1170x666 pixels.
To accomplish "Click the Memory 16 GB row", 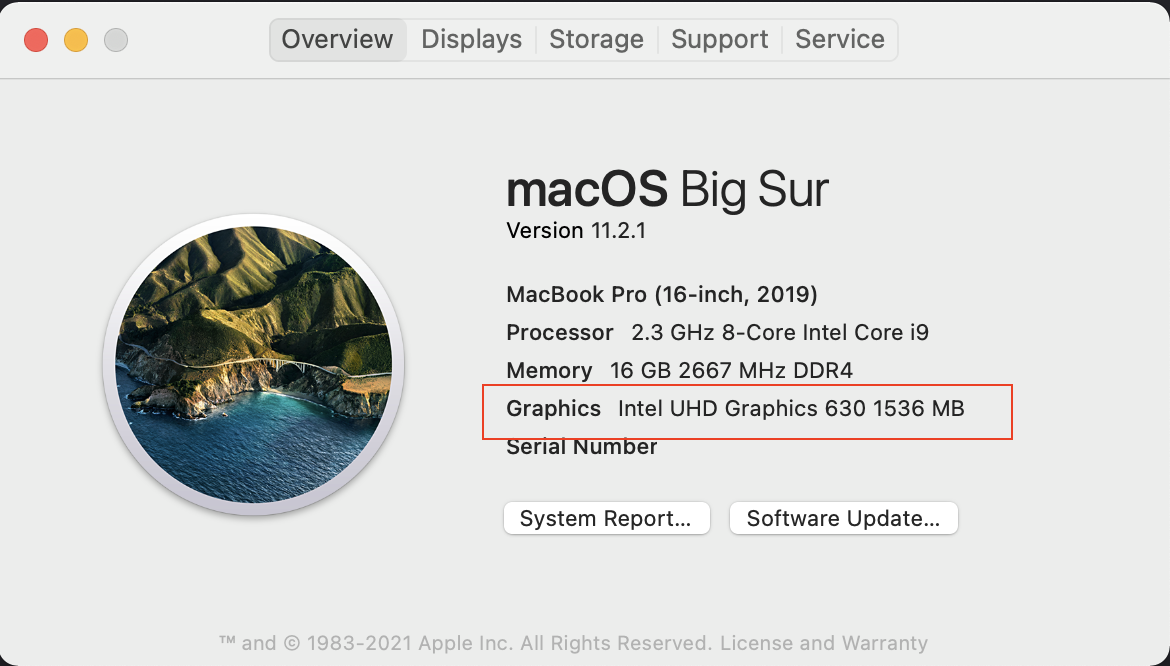I will coord(679,371).
